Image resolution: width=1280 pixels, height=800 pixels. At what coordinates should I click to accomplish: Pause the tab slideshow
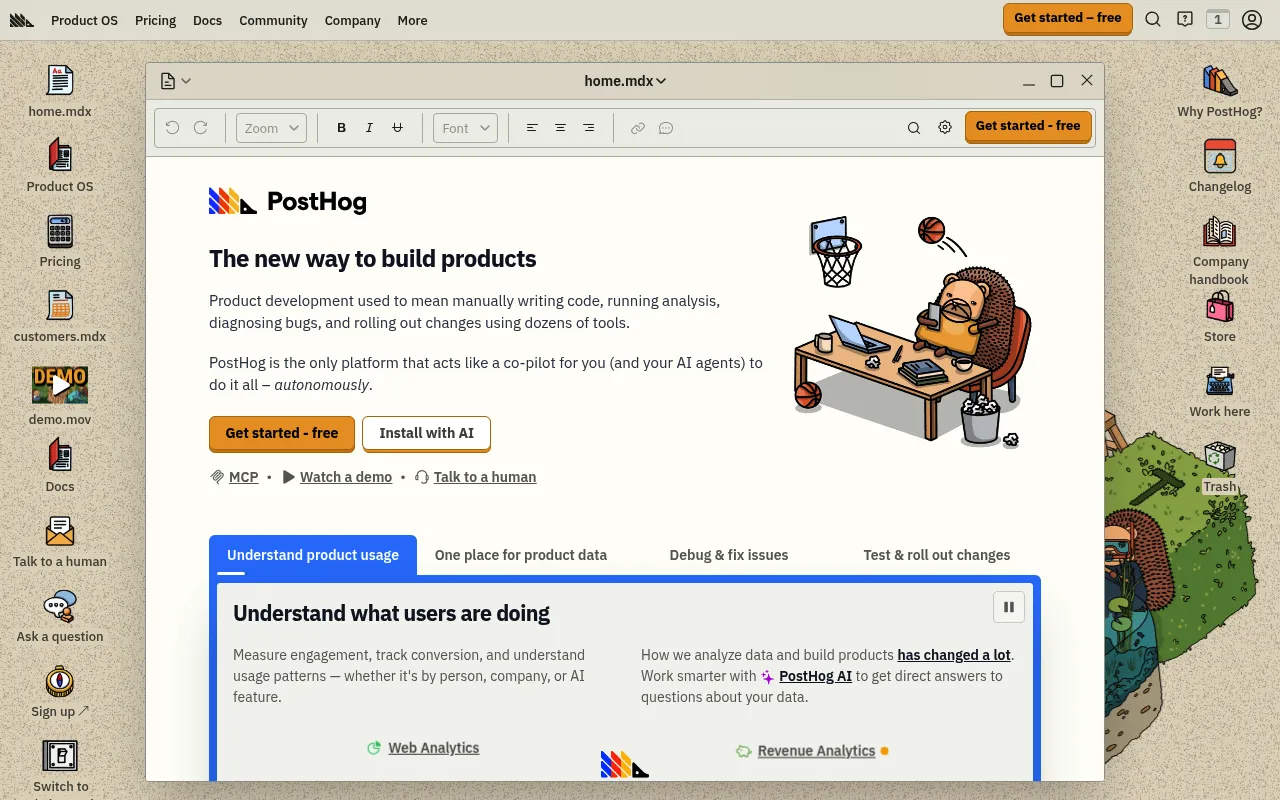pos(1009,607)
